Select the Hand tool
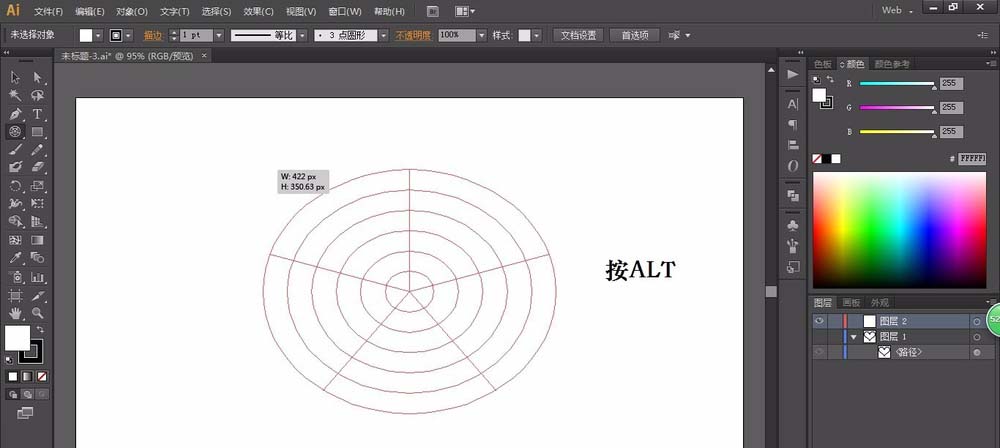This screenshot has width=1000, height=448. pyautogui.click(x=15, y=313)
